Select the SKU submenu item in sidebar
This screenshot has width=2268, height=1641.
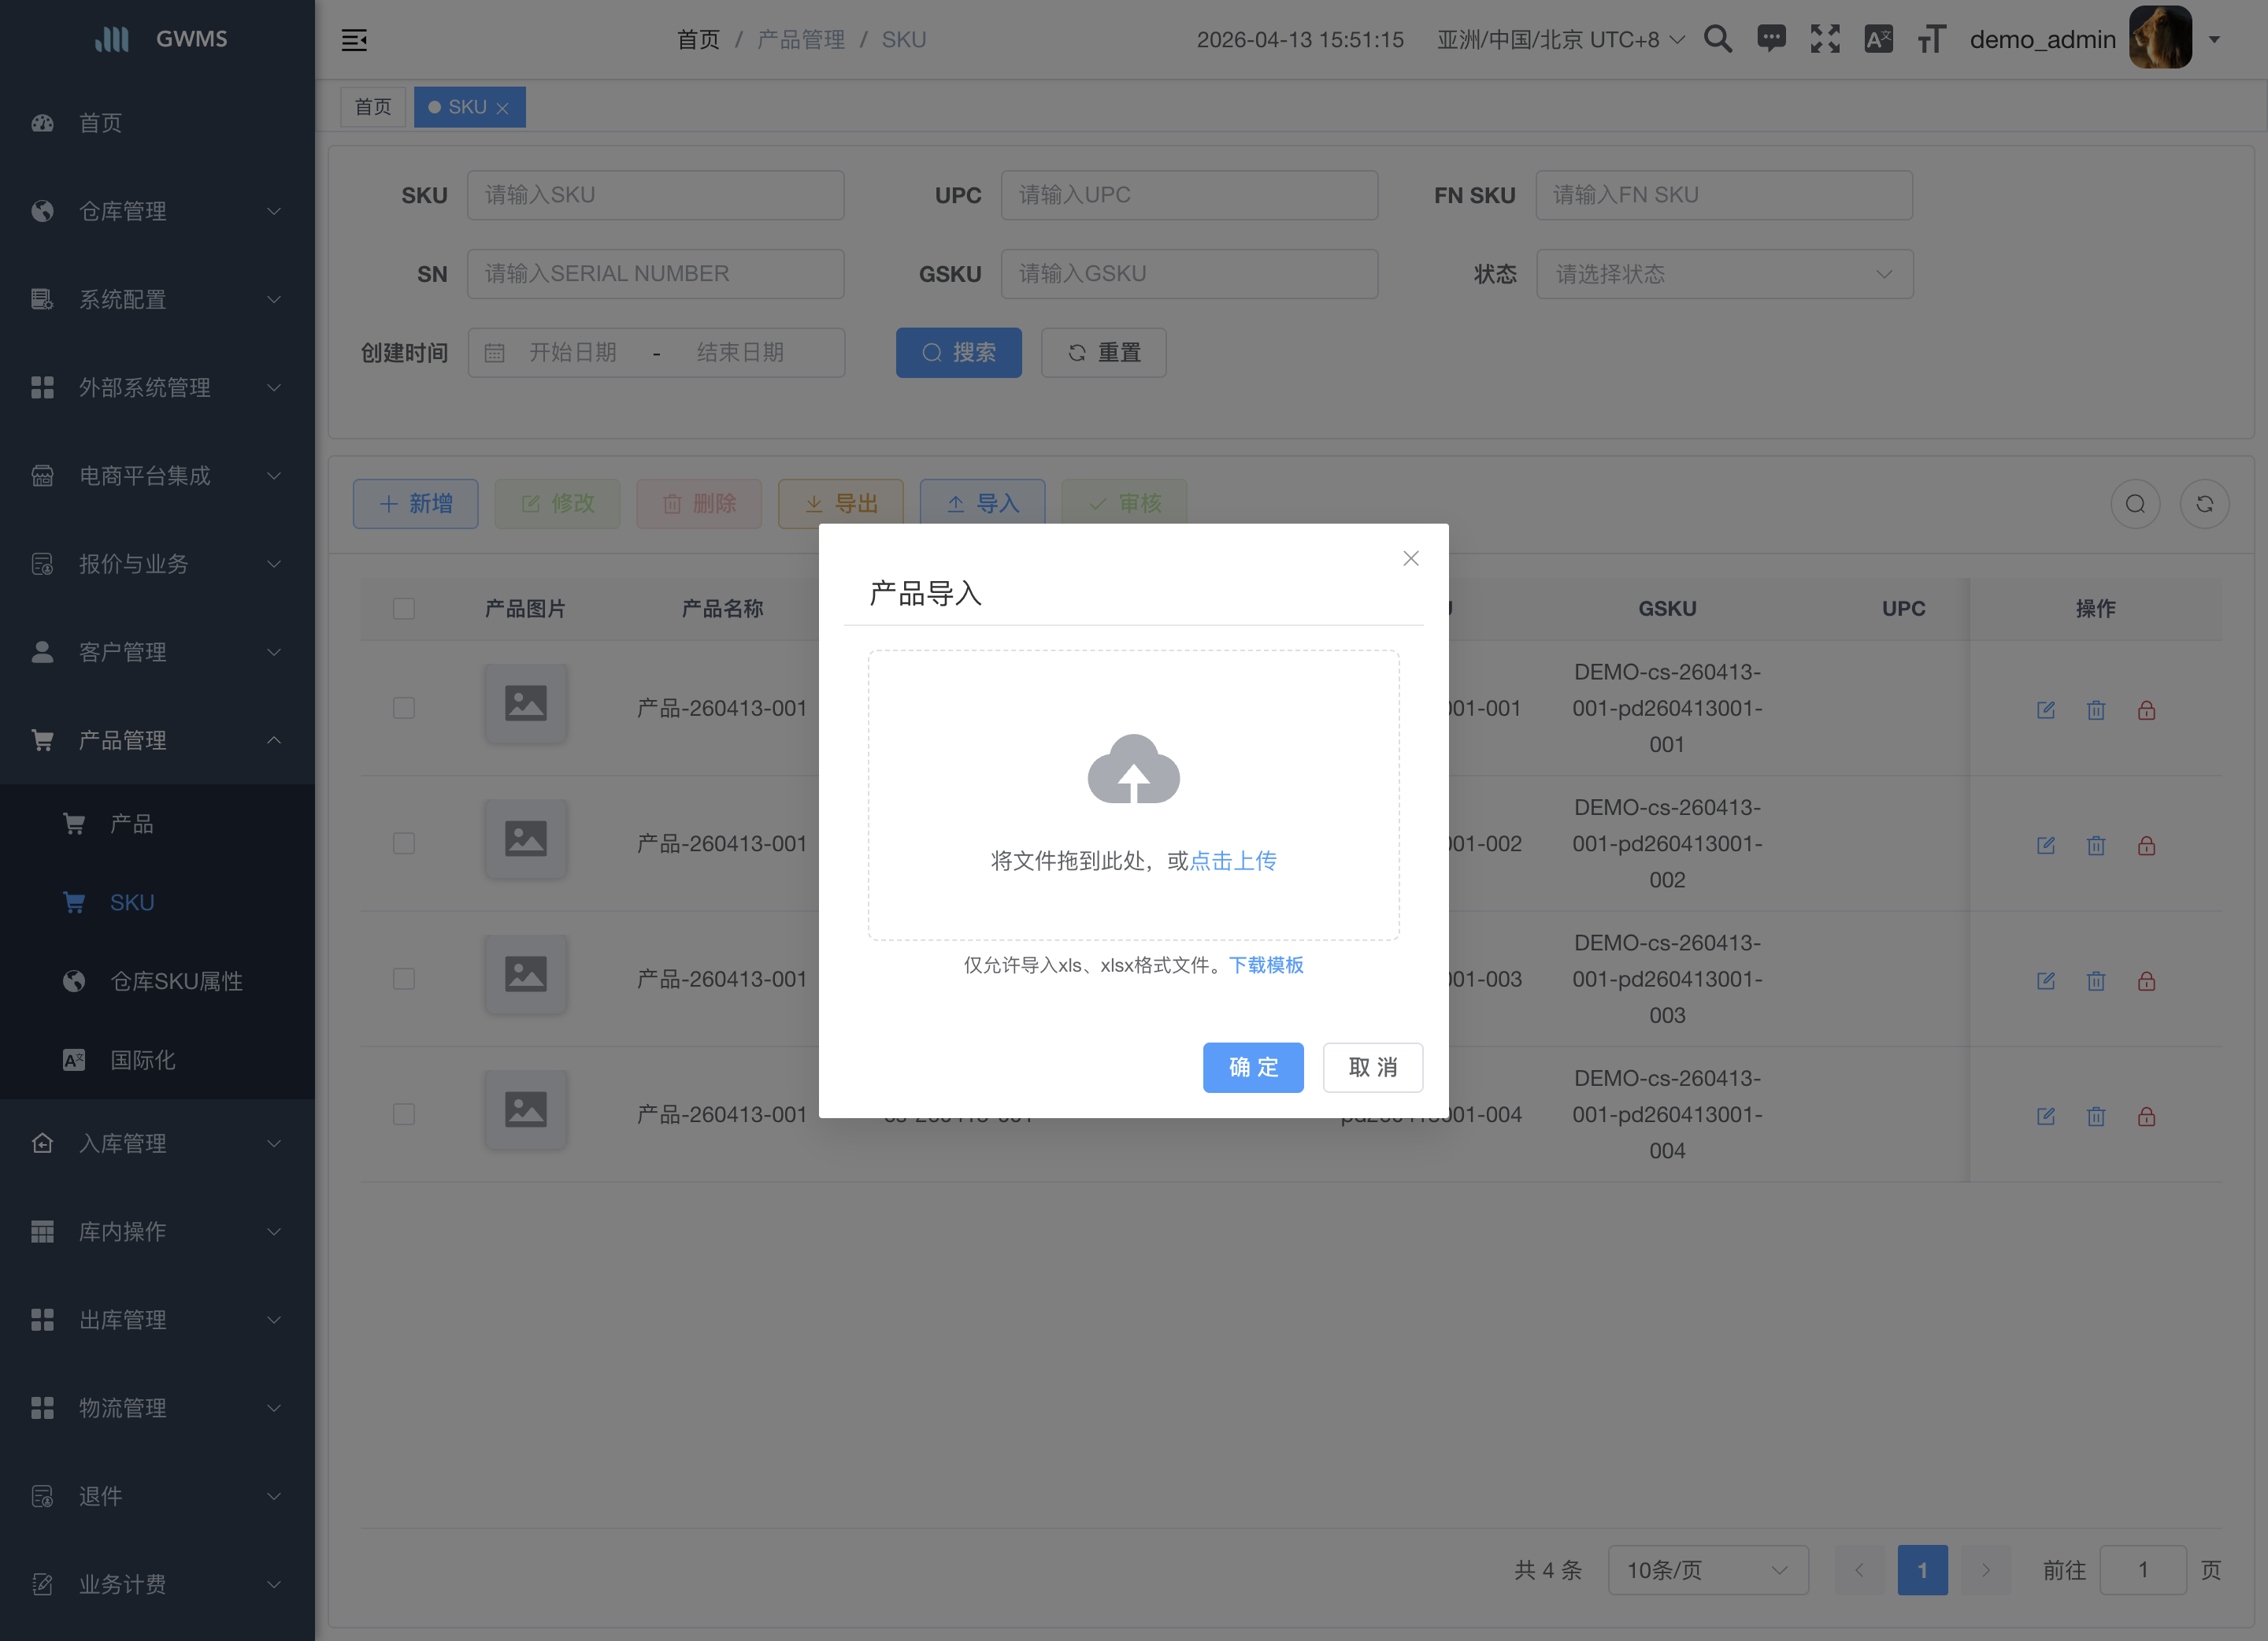(157, 902)
